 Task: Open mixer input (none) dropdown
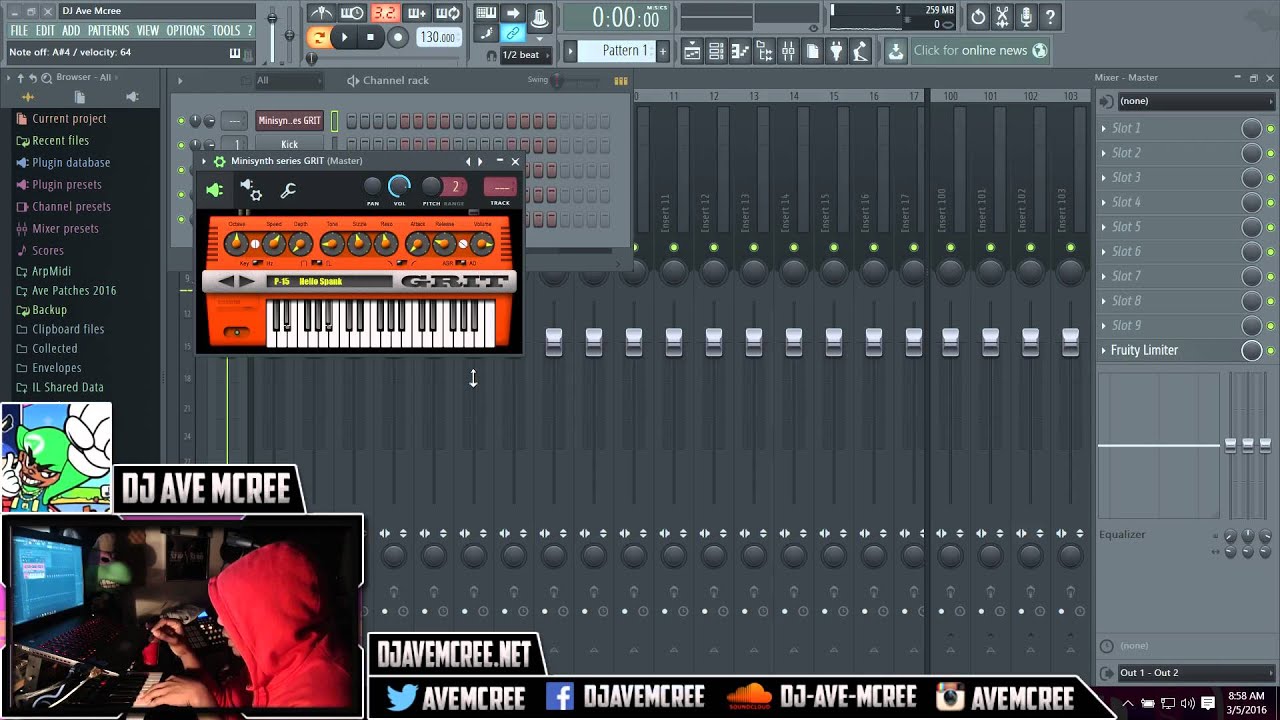pos(1195,101)
